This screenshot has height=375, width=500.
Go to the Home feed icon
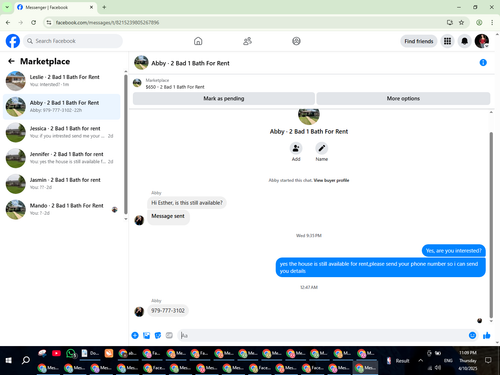198,41
